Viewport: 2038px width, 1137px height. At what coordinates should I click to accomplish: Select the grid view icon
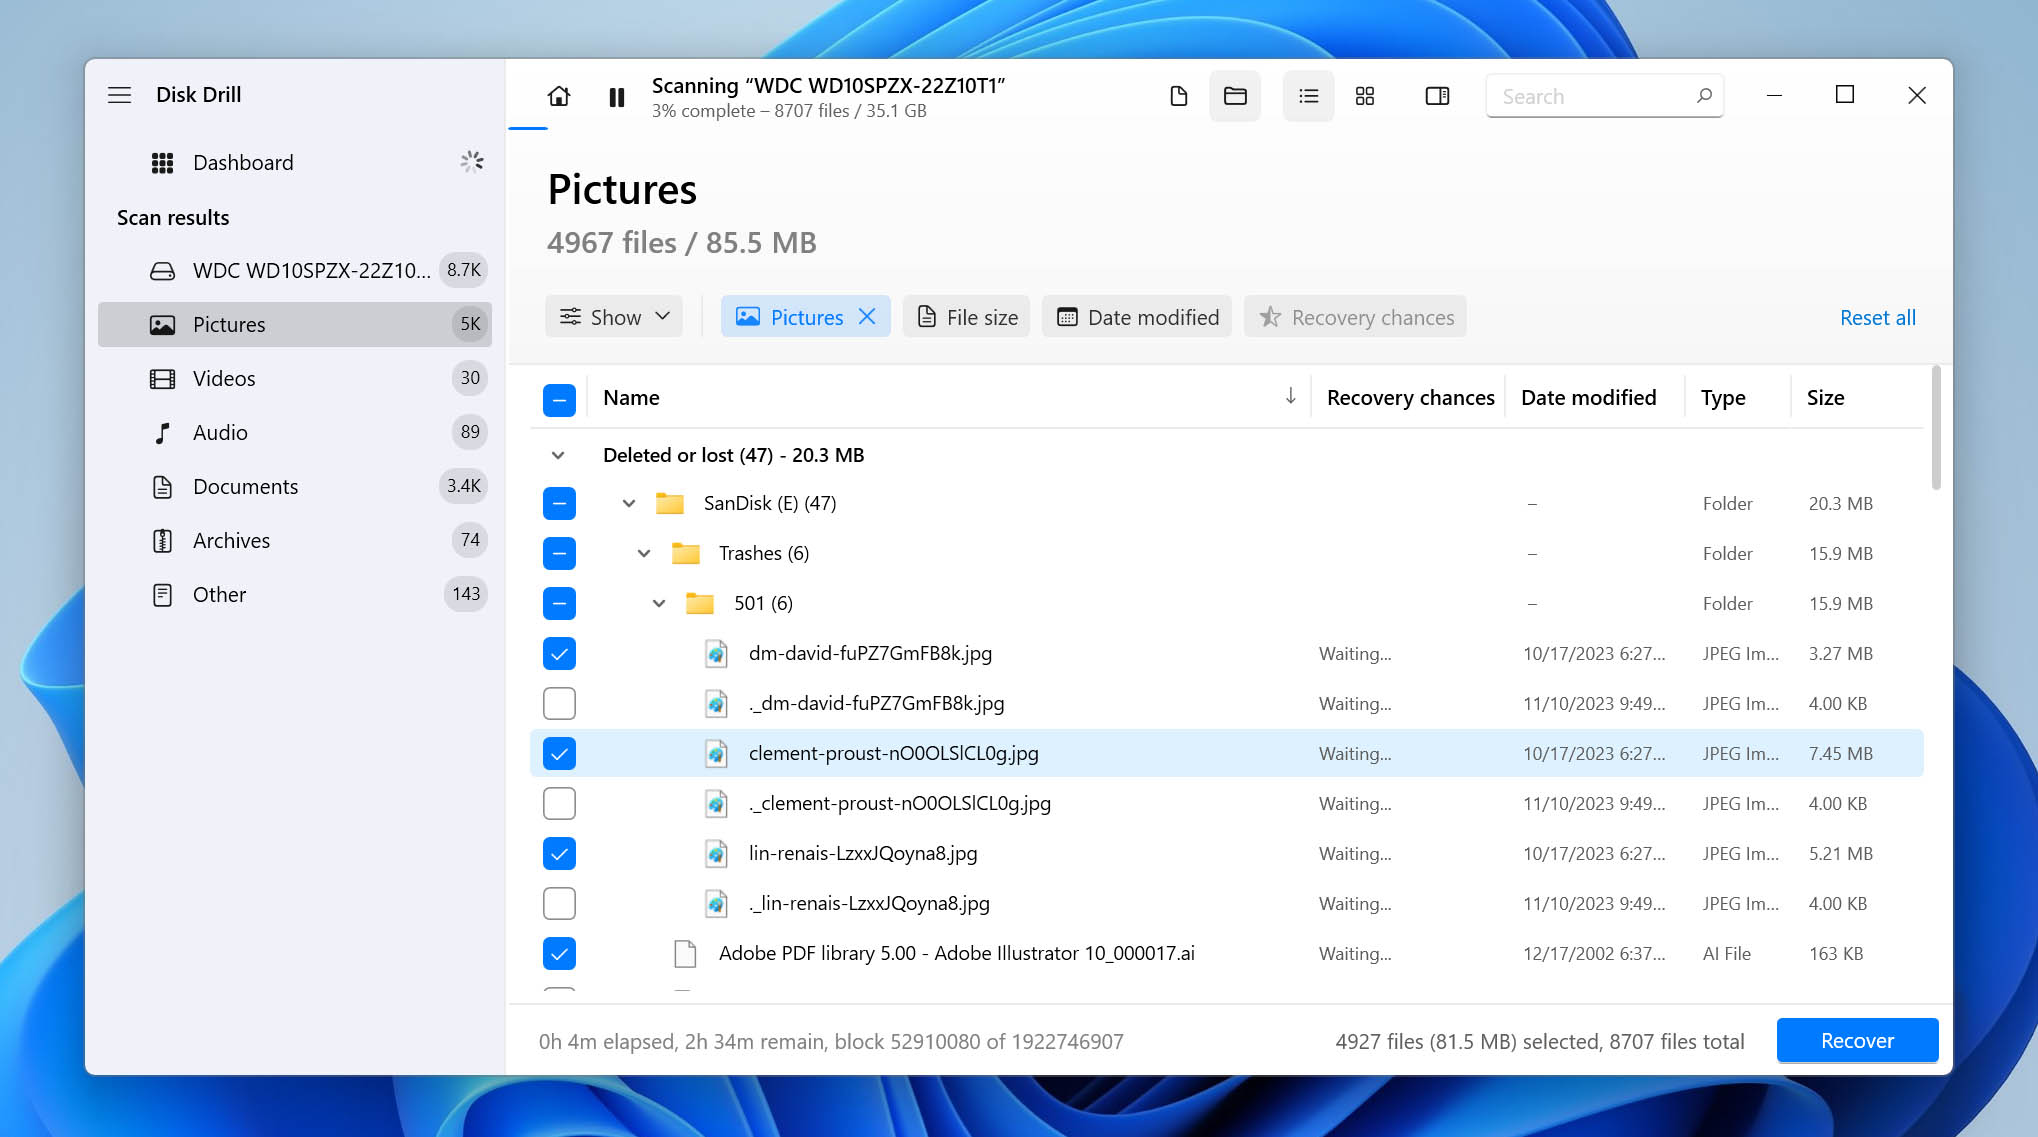point(1365,96)
